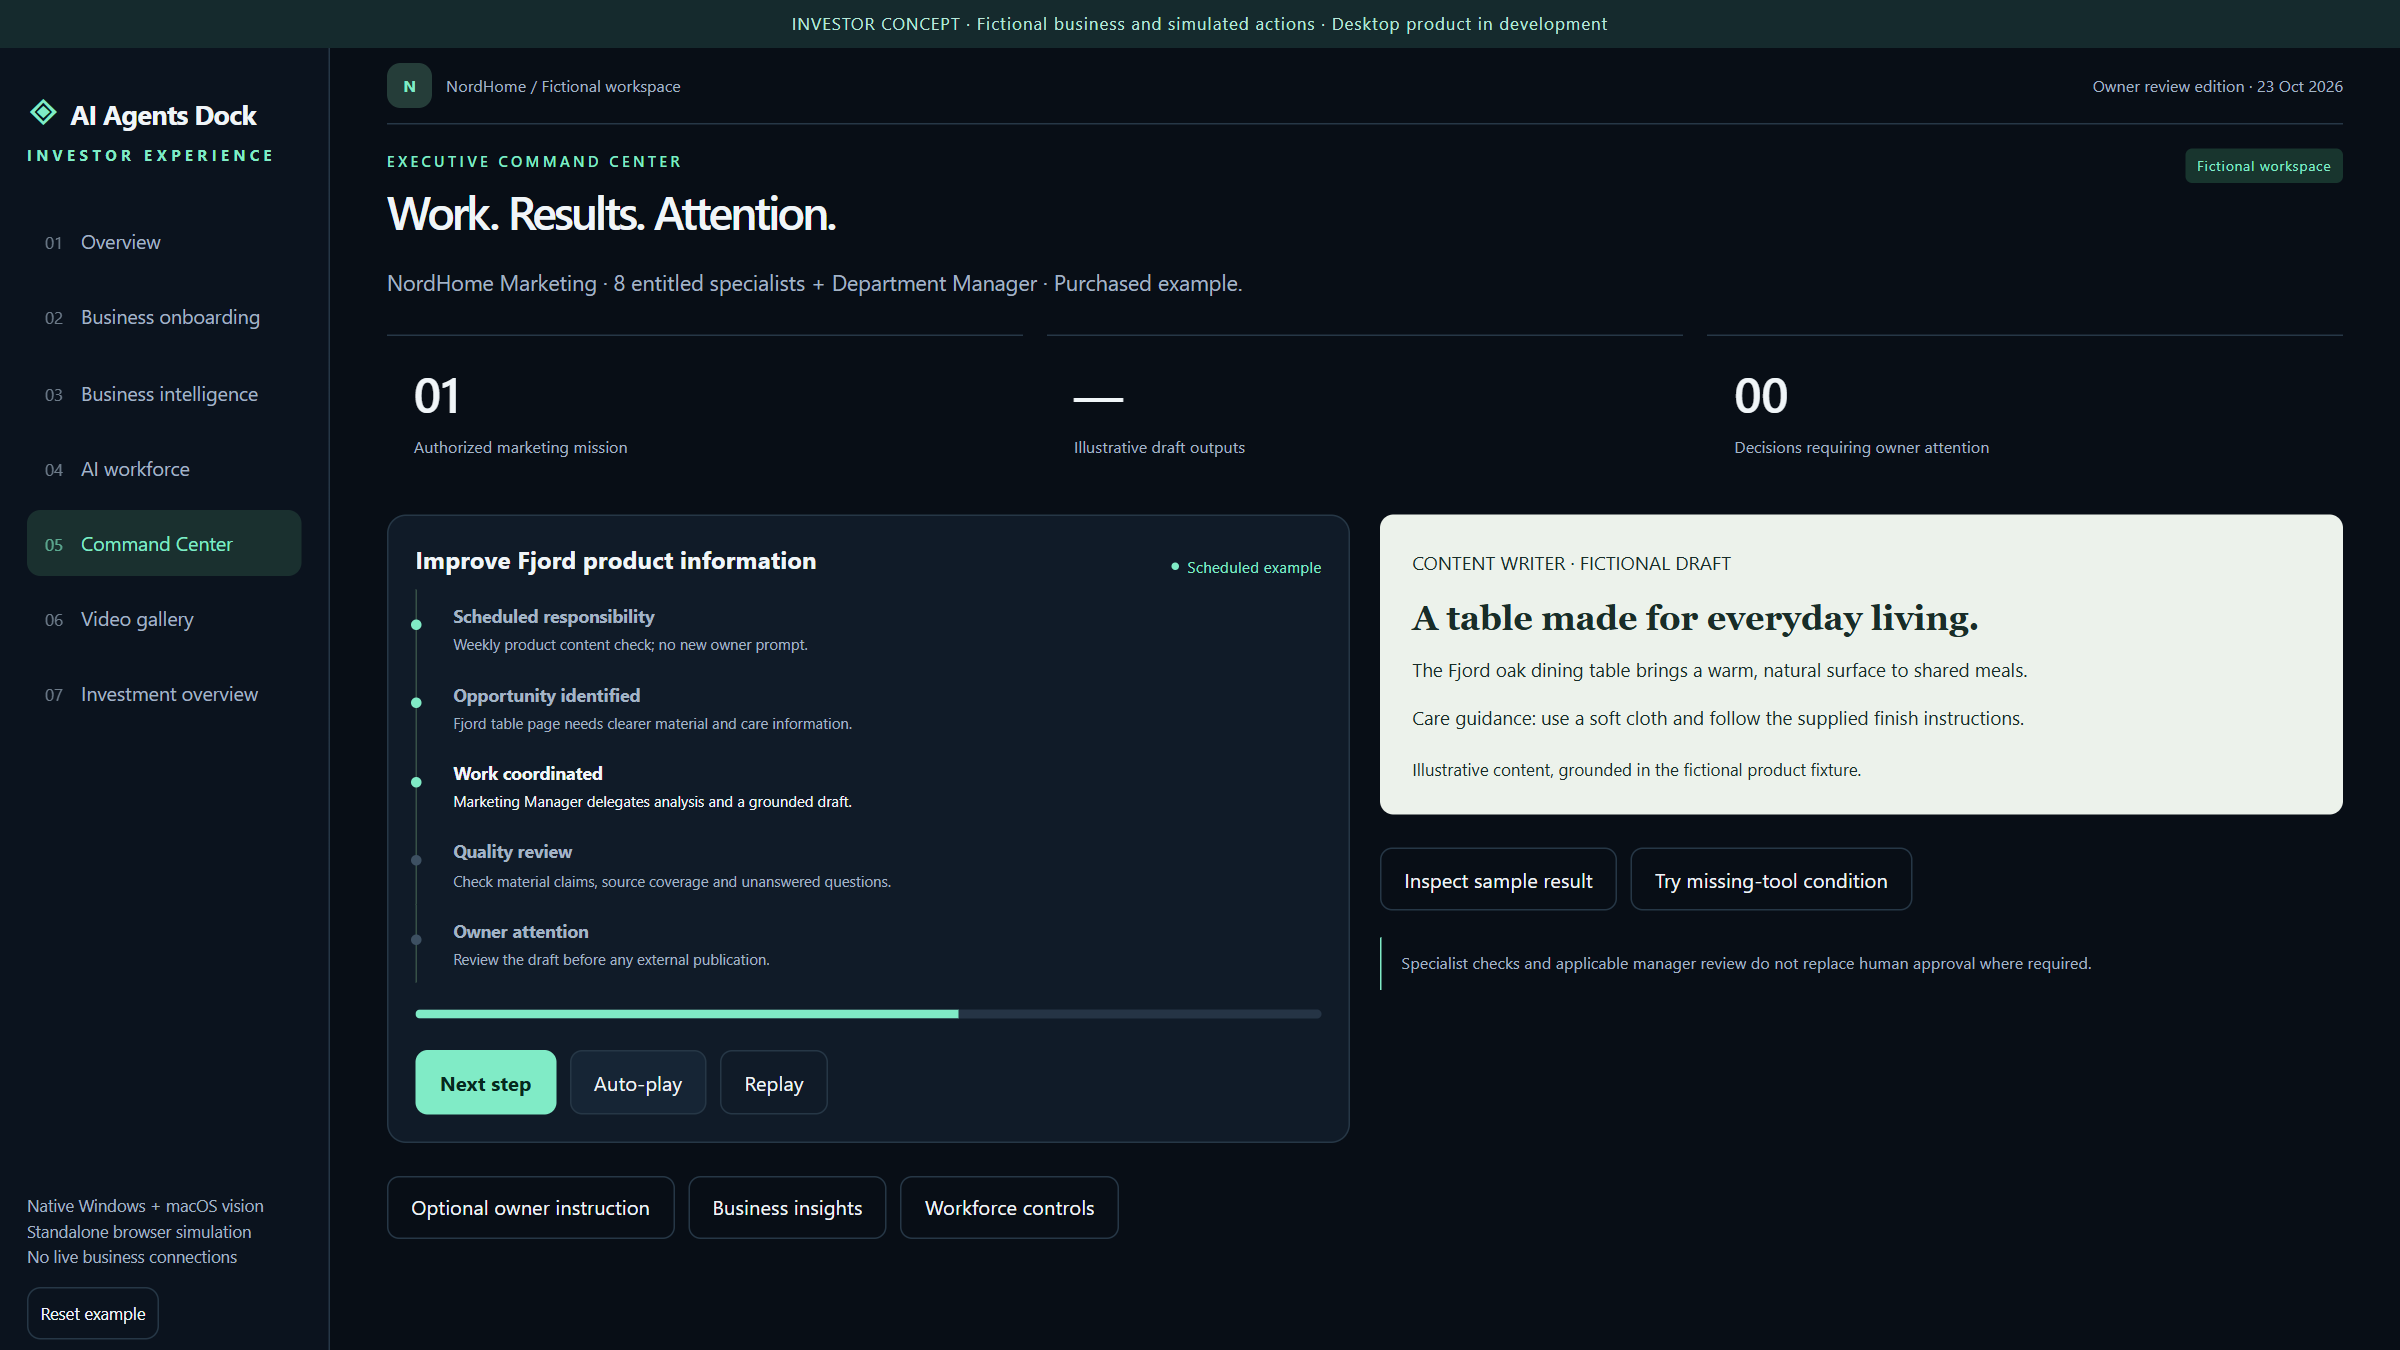Click 'NordHome / Fictional workspace' breadcrumb
Screen dimensions: 2400x1350
563,87
